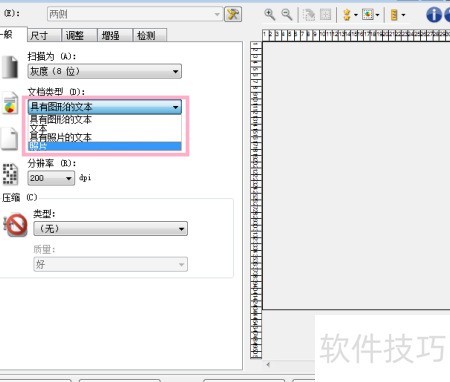This screenshot has height=382, width=450.
Task: Select 文本 document type option
Action: click(105, 128)
